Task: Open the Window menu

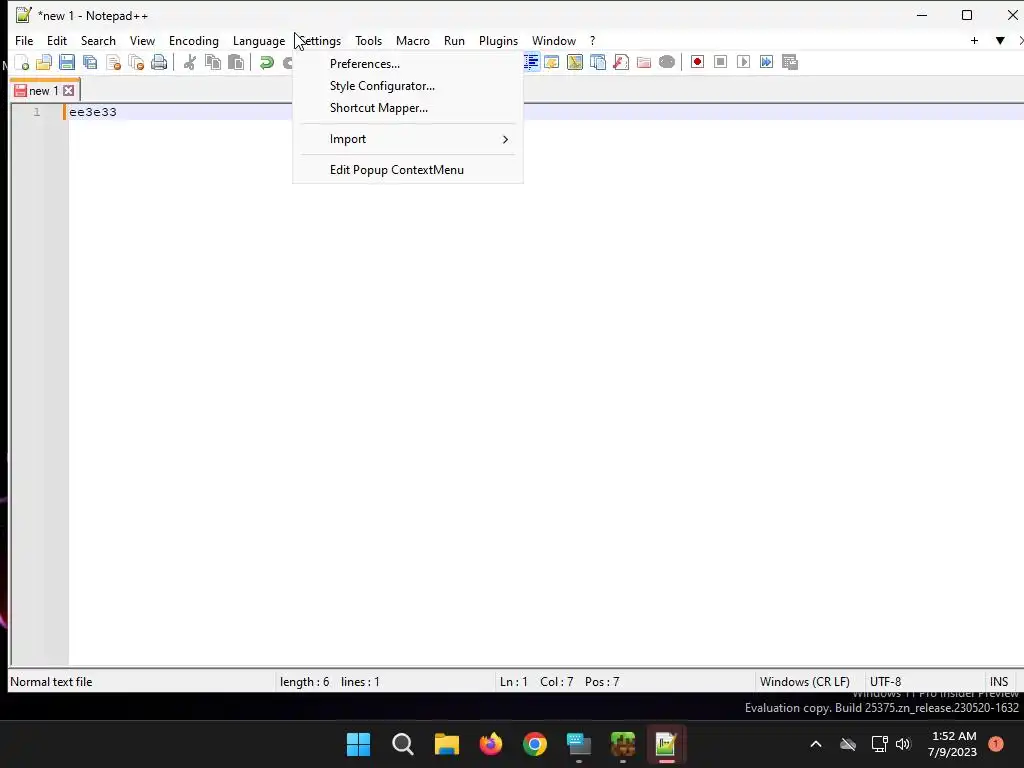Action: tap(554, 40)
